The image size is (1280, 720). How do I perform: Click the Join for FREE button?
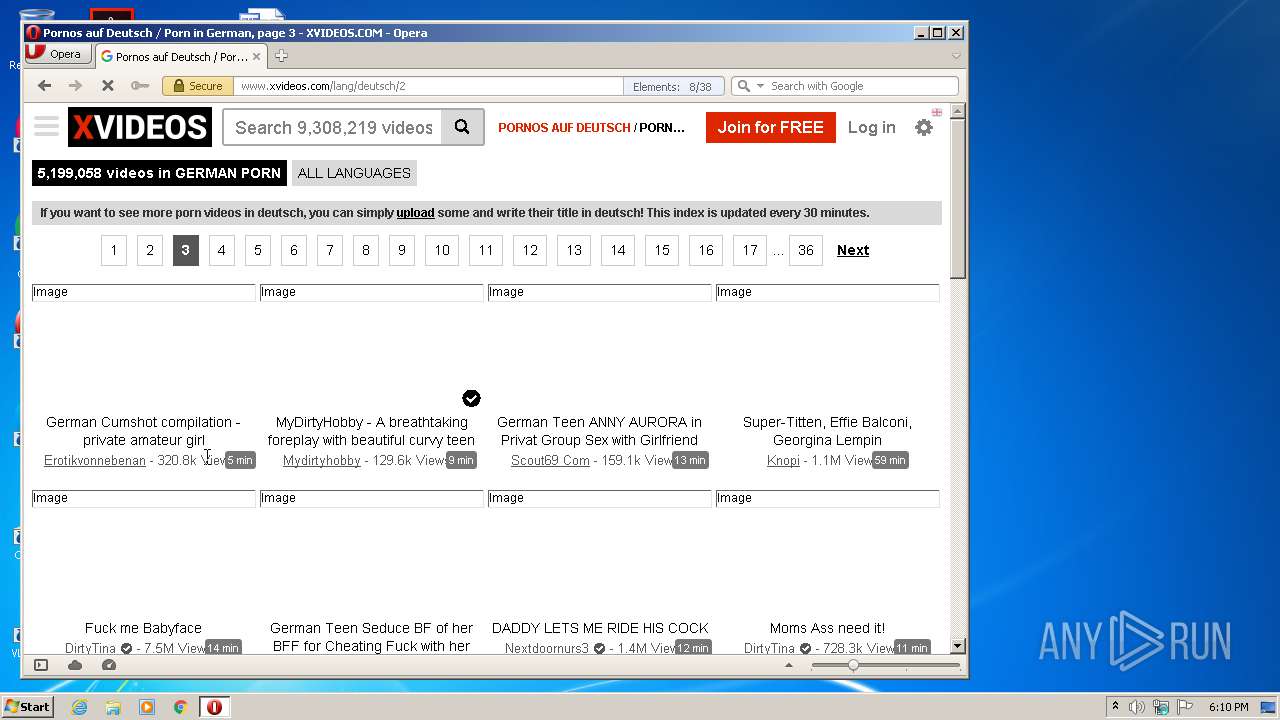pos(770,127)
